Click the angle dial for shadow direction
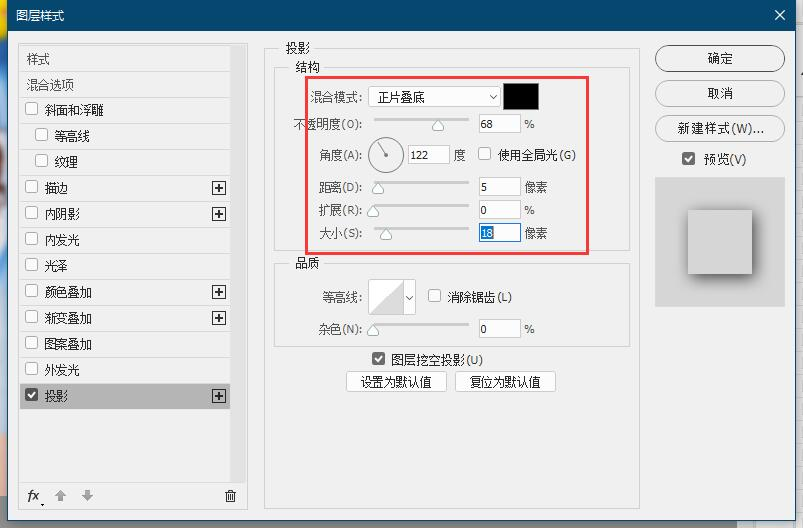This screenshot has height=528, width=803. [386, 155]
